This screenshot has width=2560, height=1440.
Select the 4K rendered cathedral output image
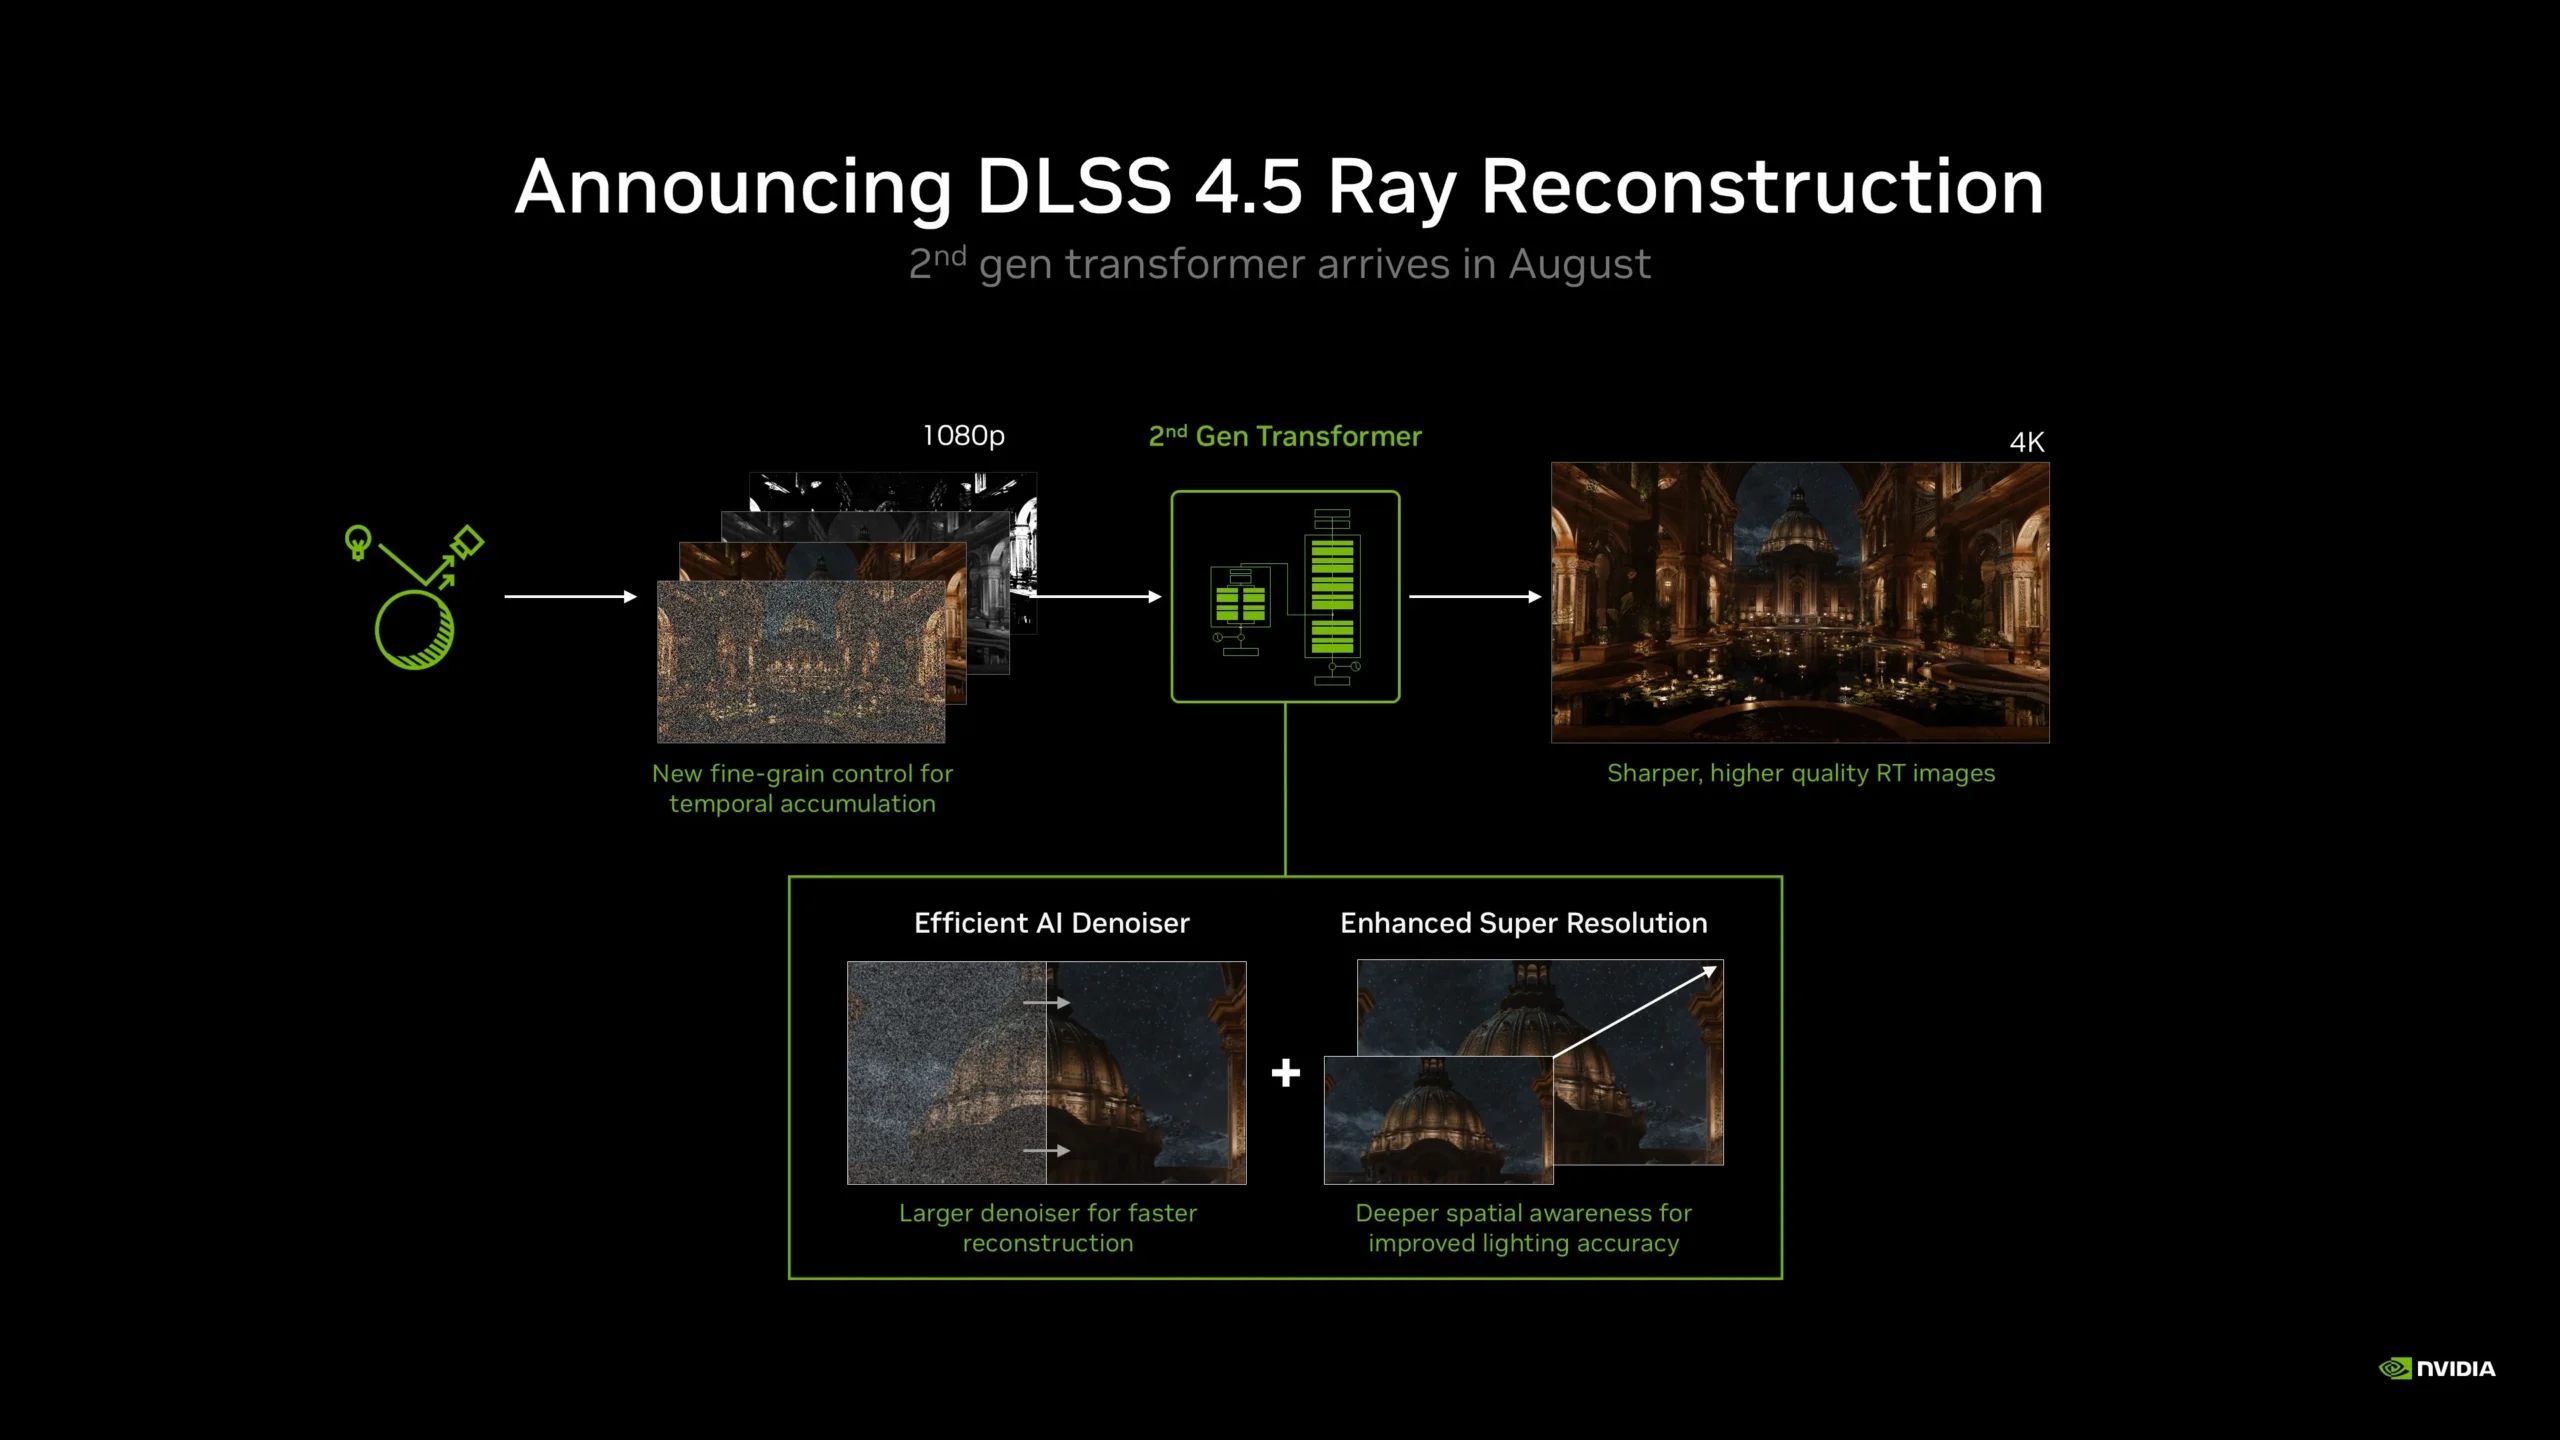click(1800, 602)
